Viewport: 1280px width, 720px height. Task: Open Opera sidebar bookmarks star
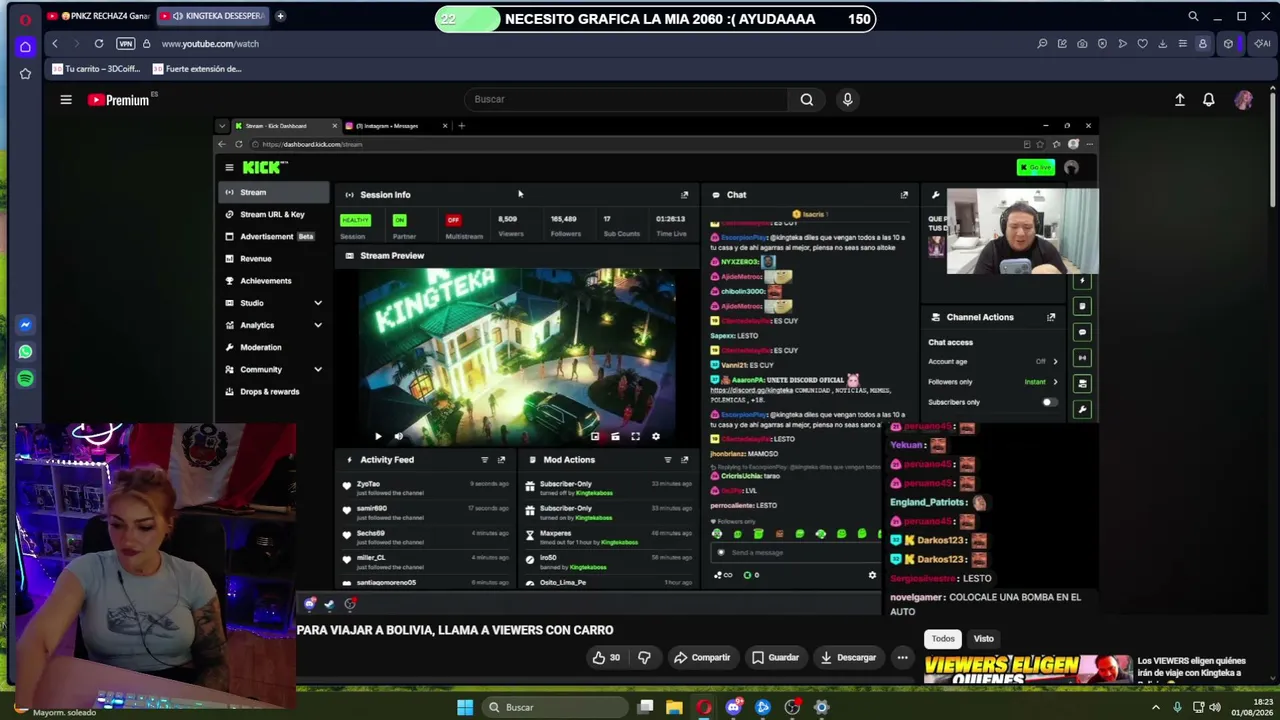pos(25,73)
